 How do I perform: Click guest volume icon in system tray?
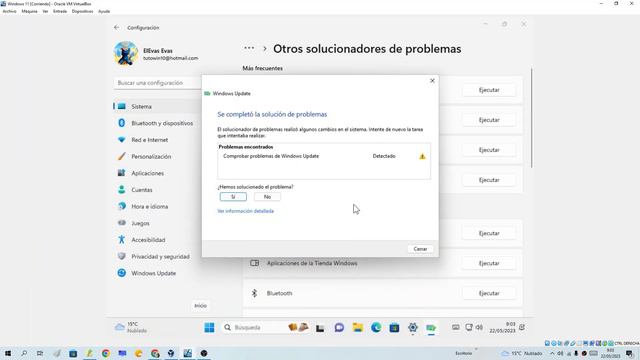tap(479, 327)
